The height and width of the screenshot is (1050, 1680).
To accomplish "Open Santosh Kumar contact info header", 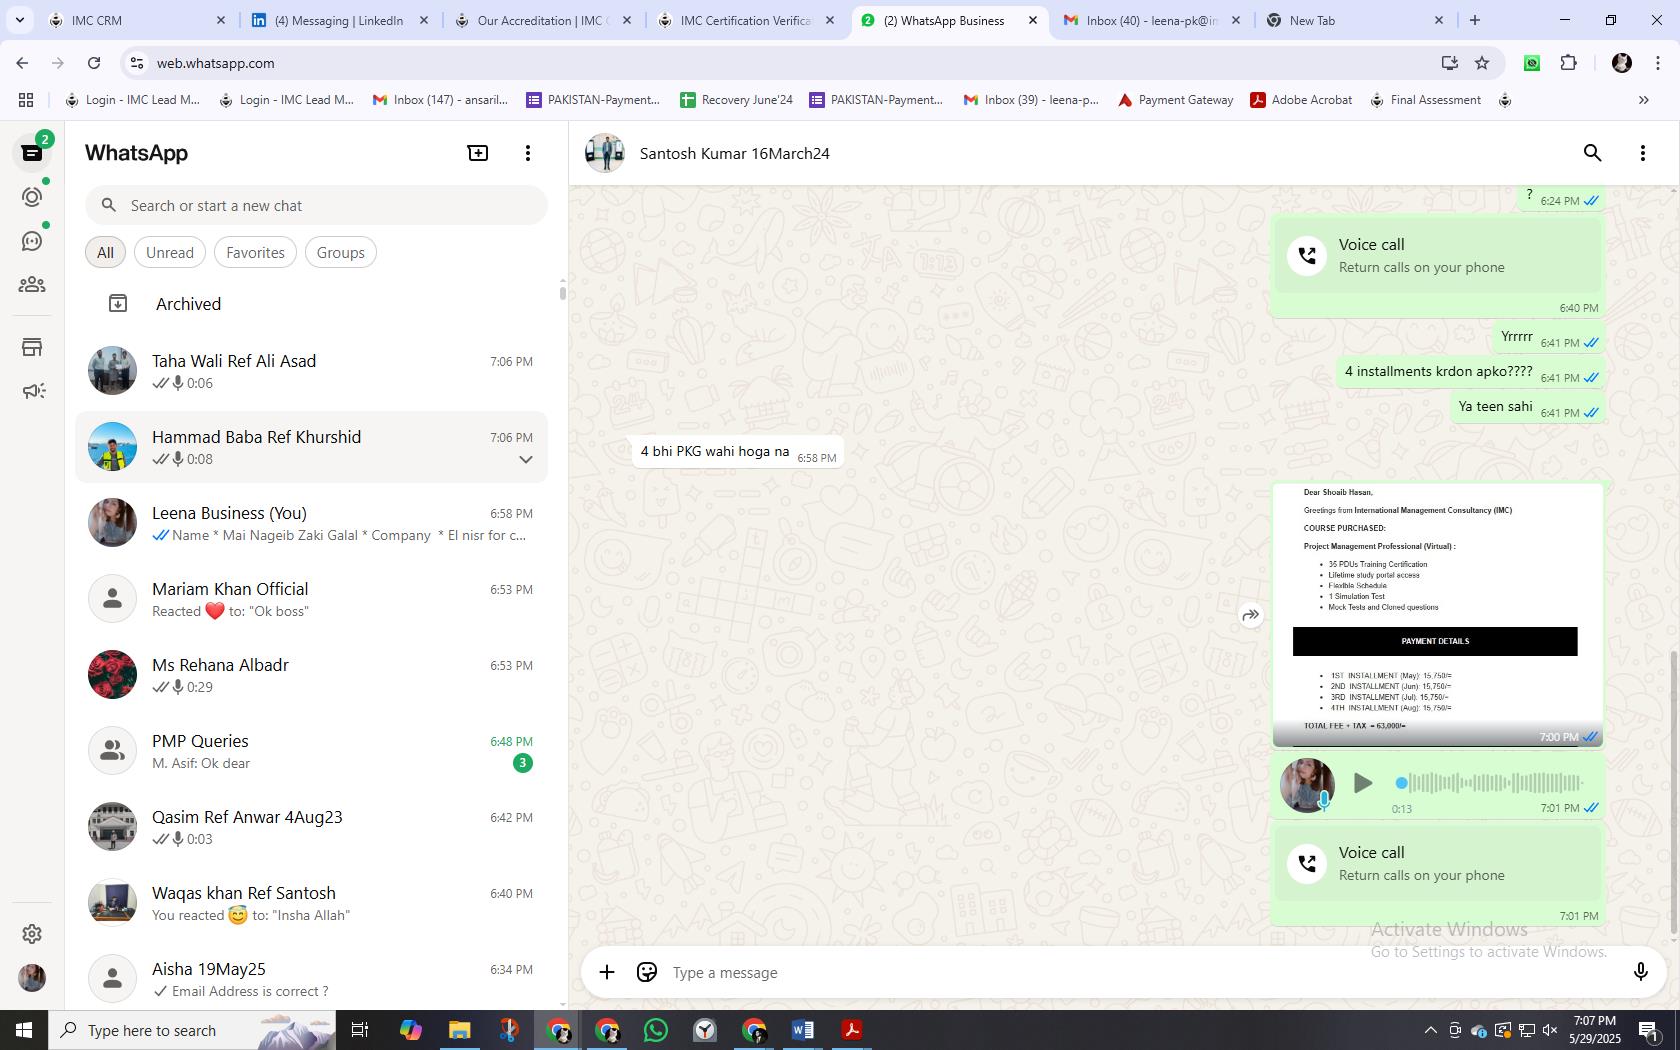I will click(x=734, y=153).
